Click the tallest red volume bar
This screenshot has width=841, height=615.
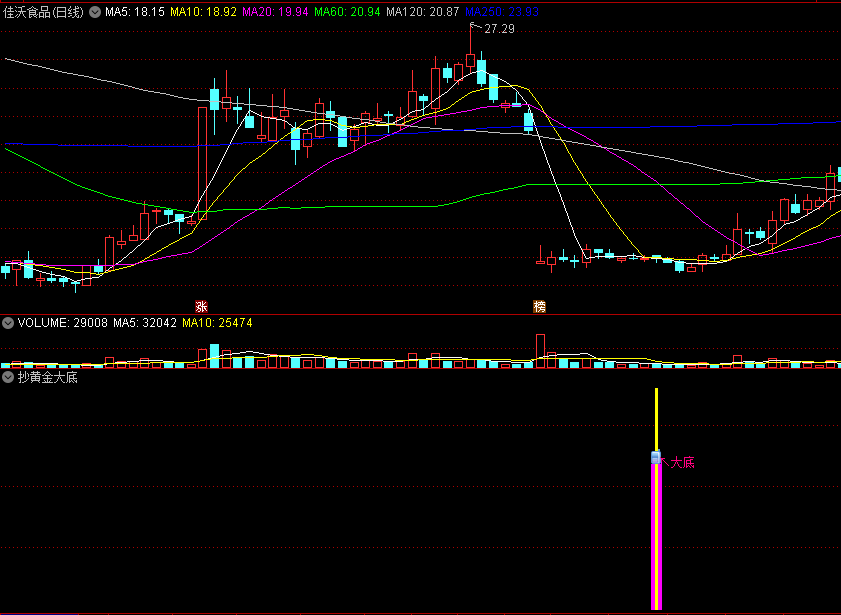click(540, 351)
